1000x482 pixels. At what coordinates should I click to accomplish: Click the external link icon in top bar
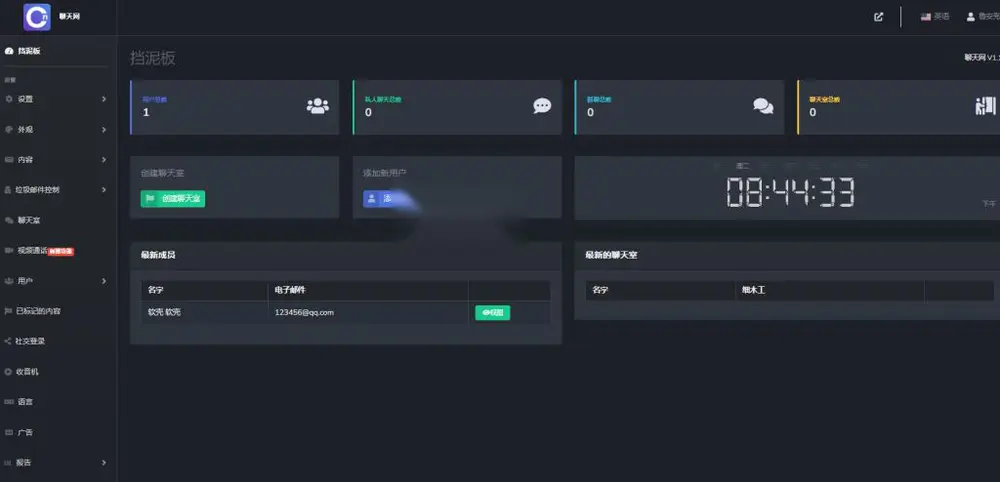pyautogui.click(x=879, y=17)
